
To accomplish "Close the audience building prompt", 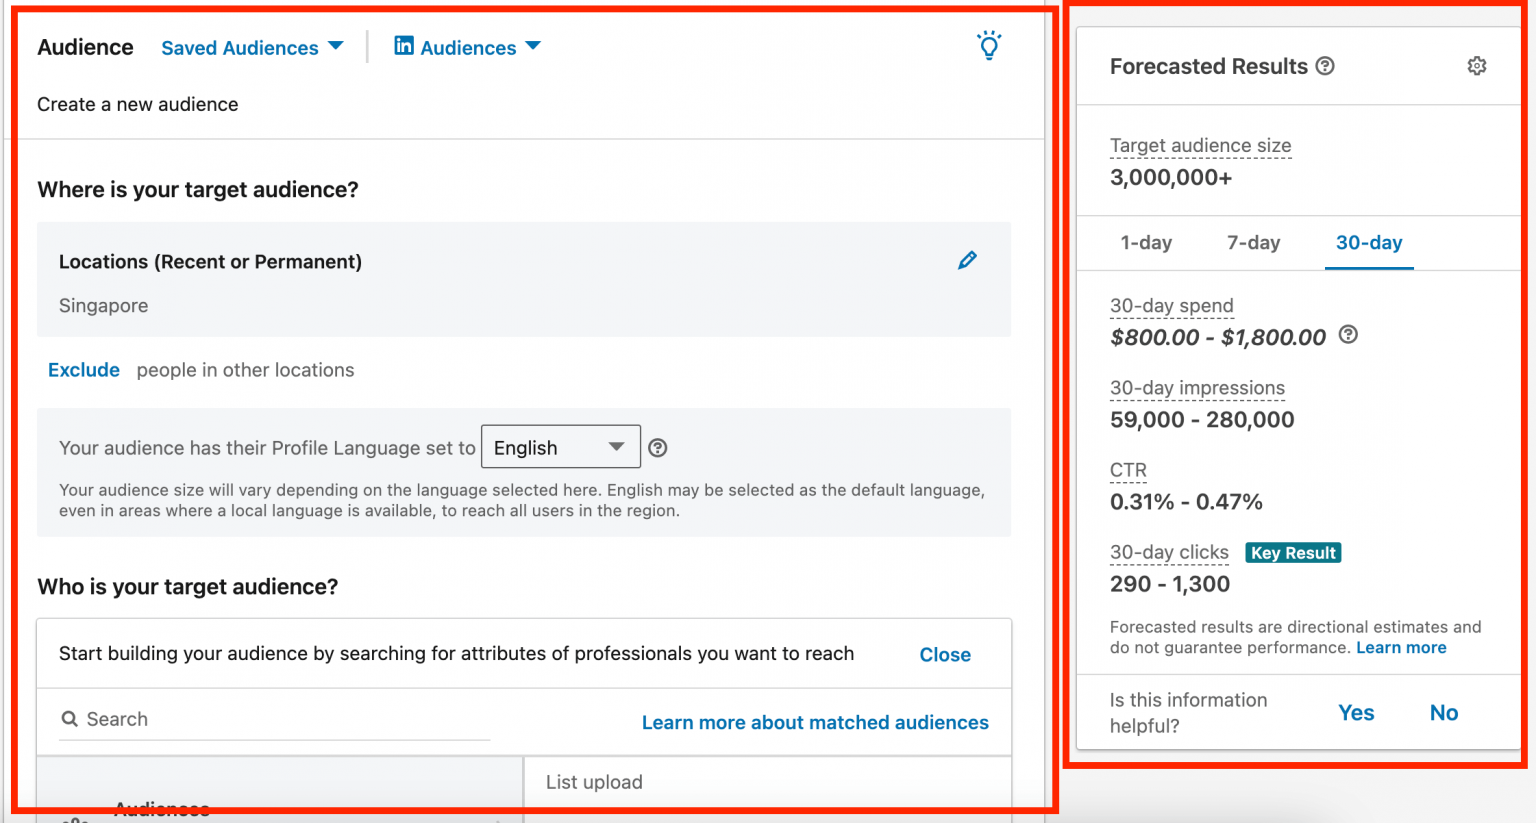I will coord(944,654).
